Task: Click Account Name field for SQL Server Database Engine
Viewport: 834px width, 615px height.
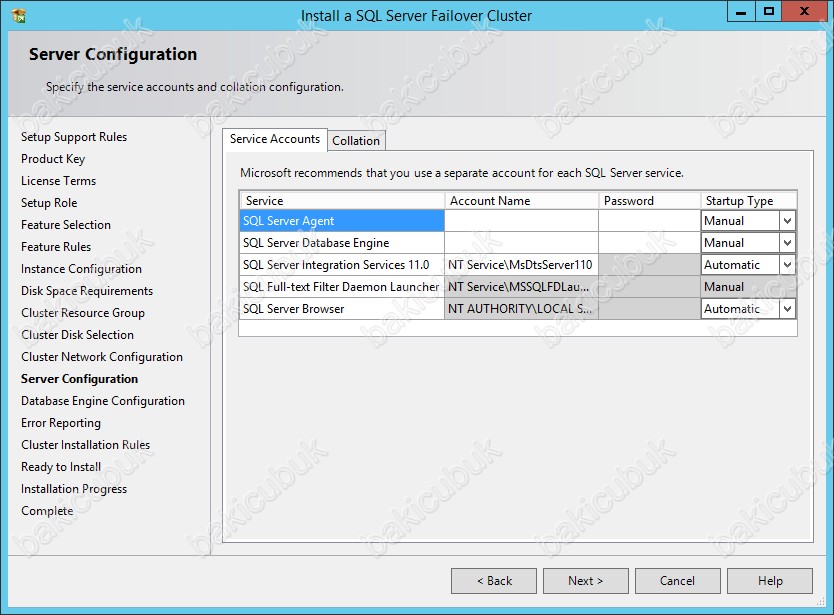Action: click(x=521, y=243)
